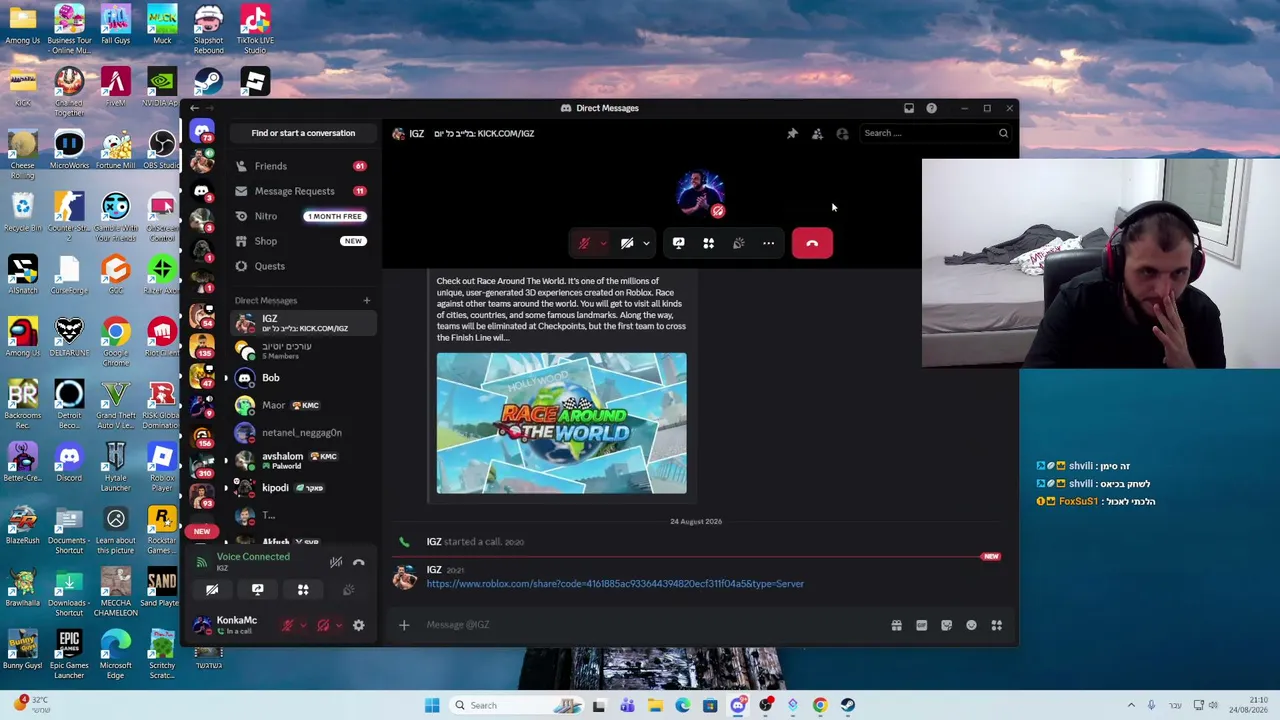Share screen from the voice panel
Viewport: 1280px width, 720px height.
tap(257, 590)
